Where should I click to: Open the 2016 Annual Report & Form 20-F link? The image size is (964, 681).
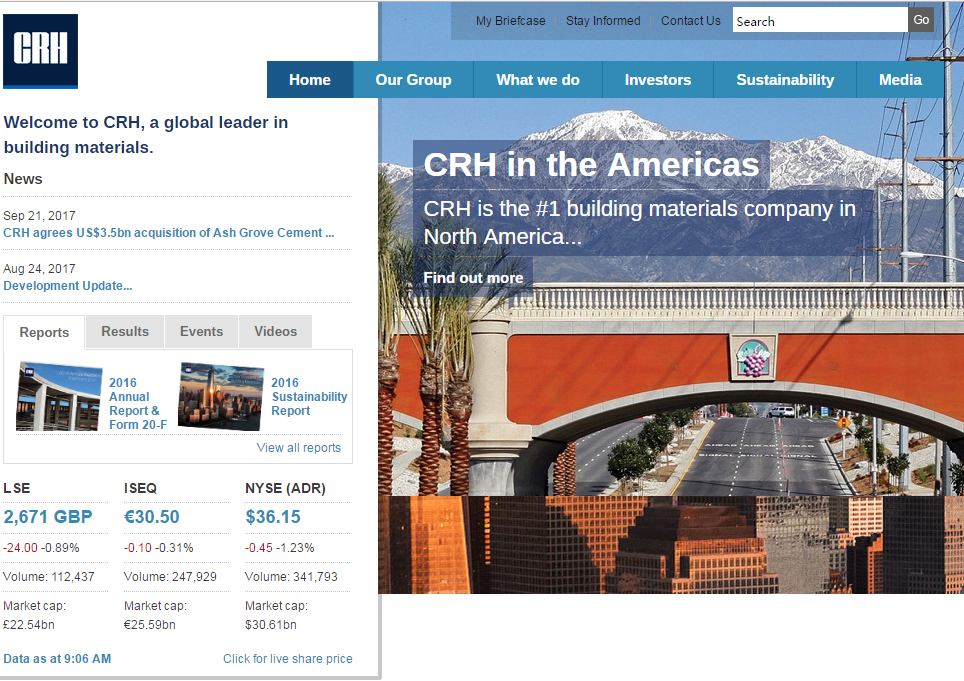138,404
